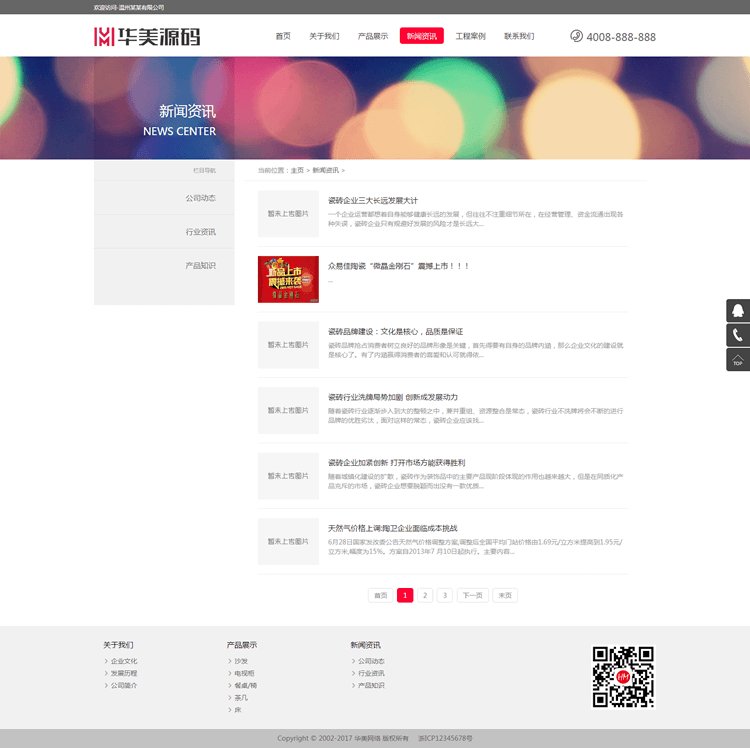Open article 众易佳陶瓷 微晶金刚石 震撼上市

click(x=398, y=266)
